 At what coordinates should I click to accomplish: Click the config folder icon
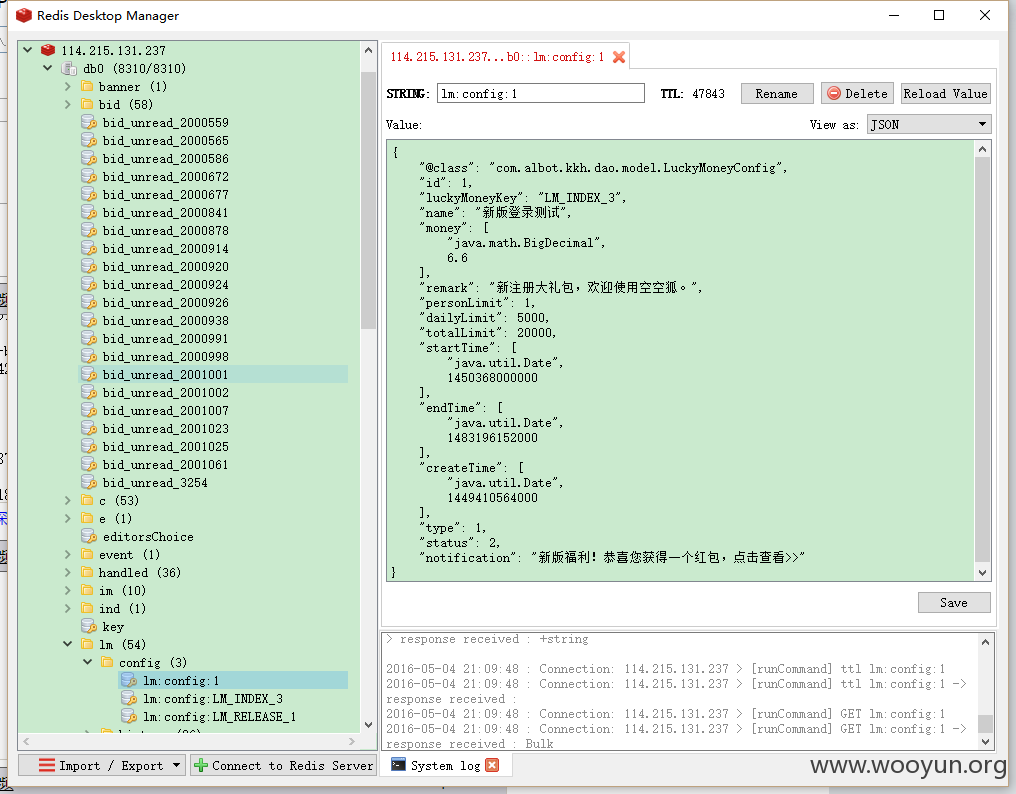[x=108, y=662]
